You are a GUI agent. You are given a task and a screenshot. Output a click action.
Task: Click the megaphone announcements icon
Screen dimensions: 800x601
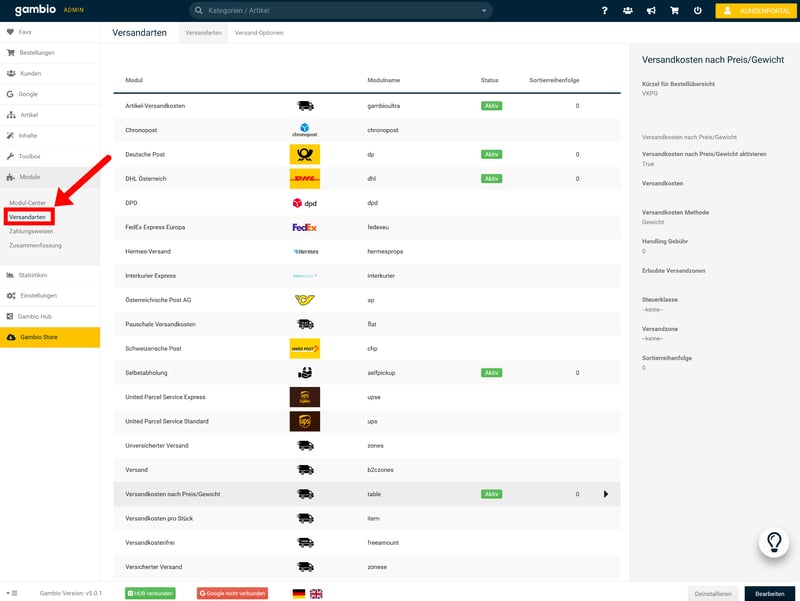coord(651,11)
